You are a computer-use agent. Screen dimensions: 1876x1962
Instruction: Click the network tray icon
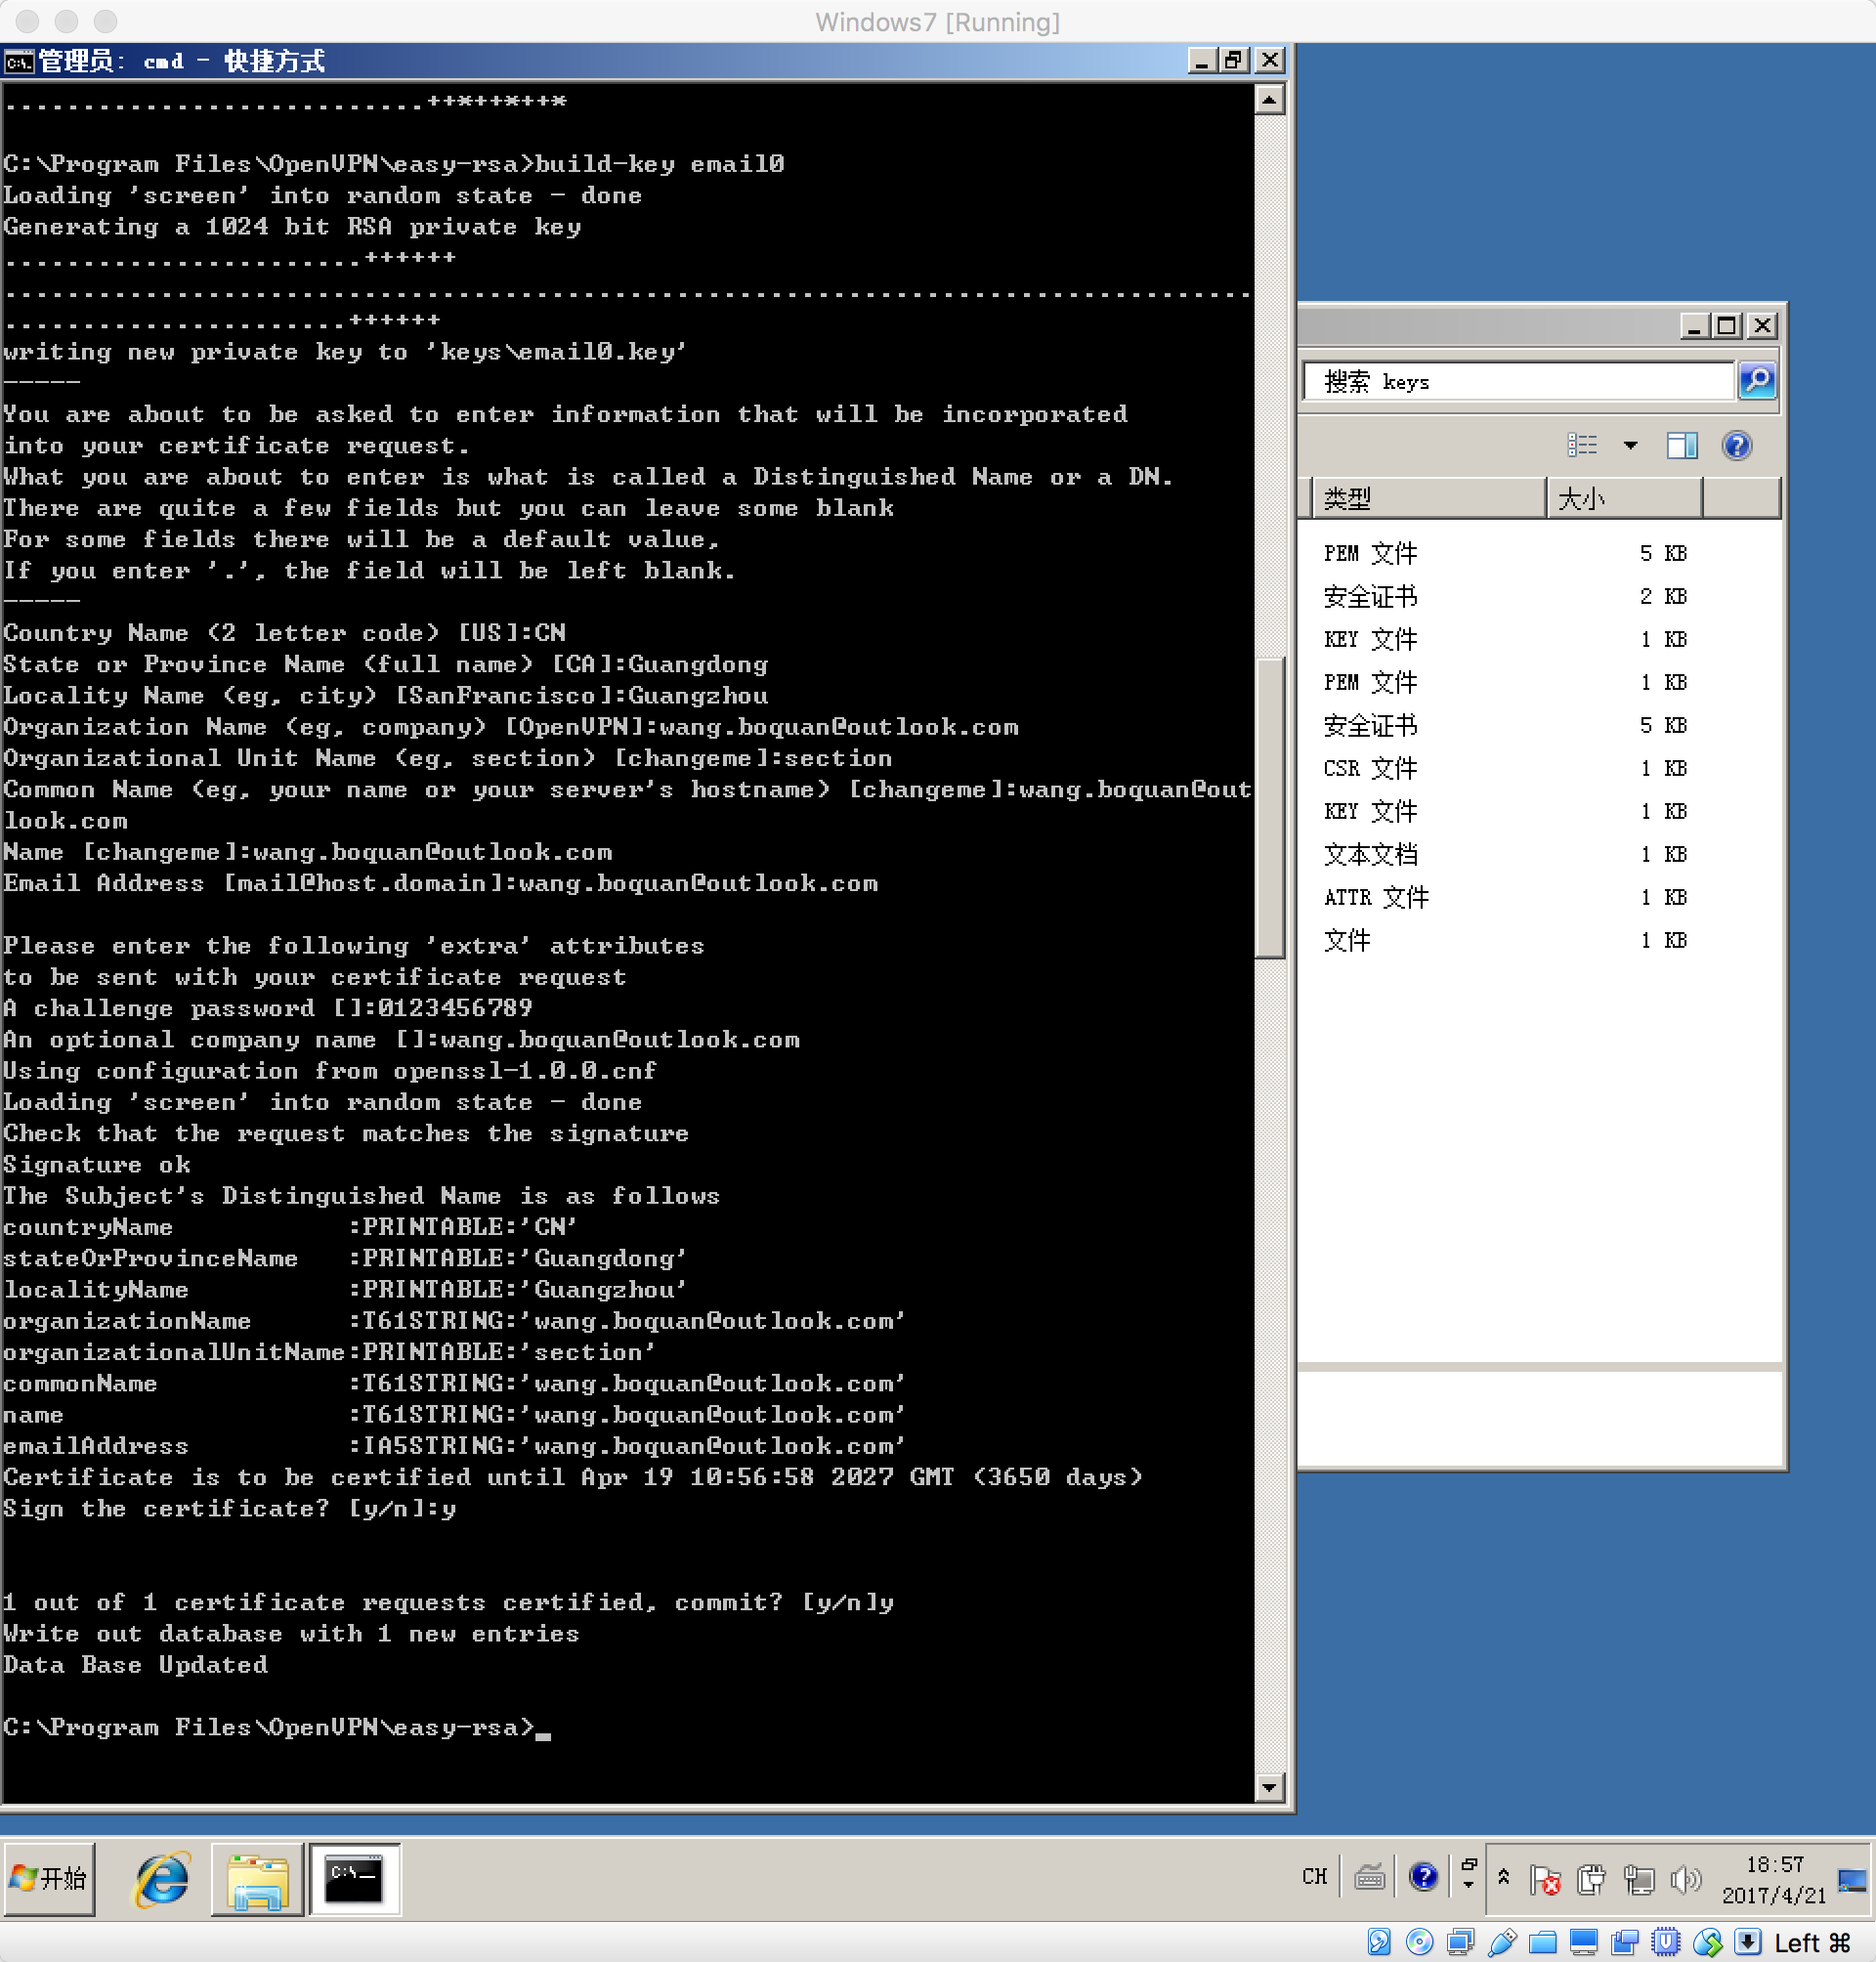click(1638, 1879)
